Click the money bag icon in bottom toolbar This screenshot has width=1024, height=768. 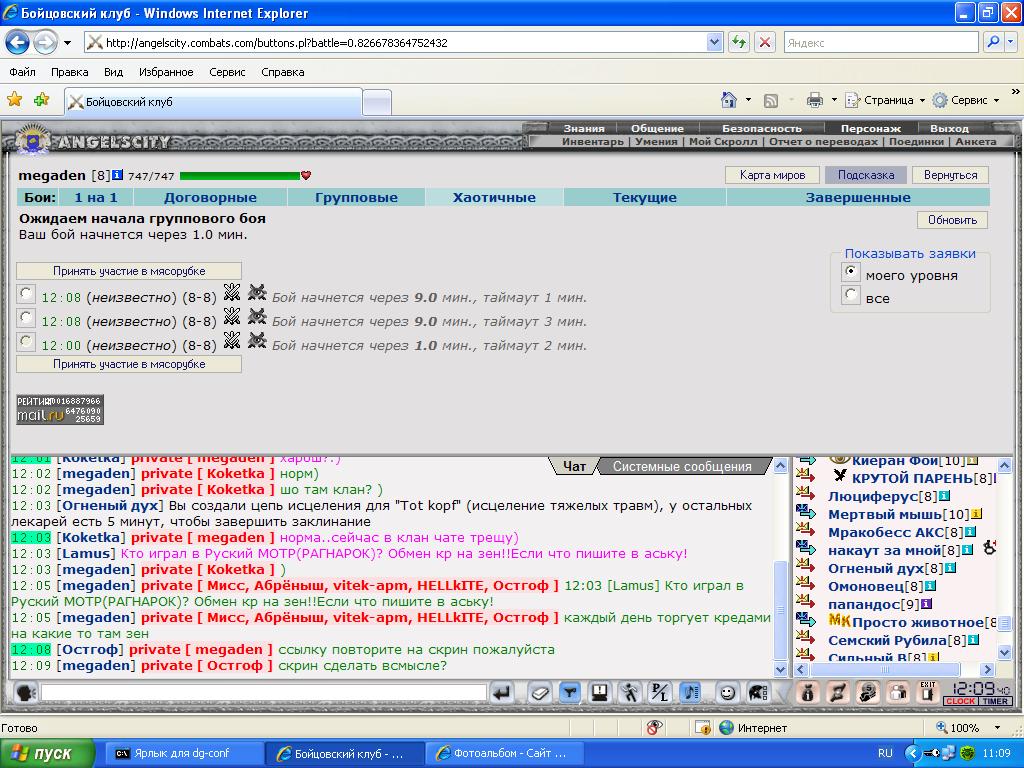point(807,692)
